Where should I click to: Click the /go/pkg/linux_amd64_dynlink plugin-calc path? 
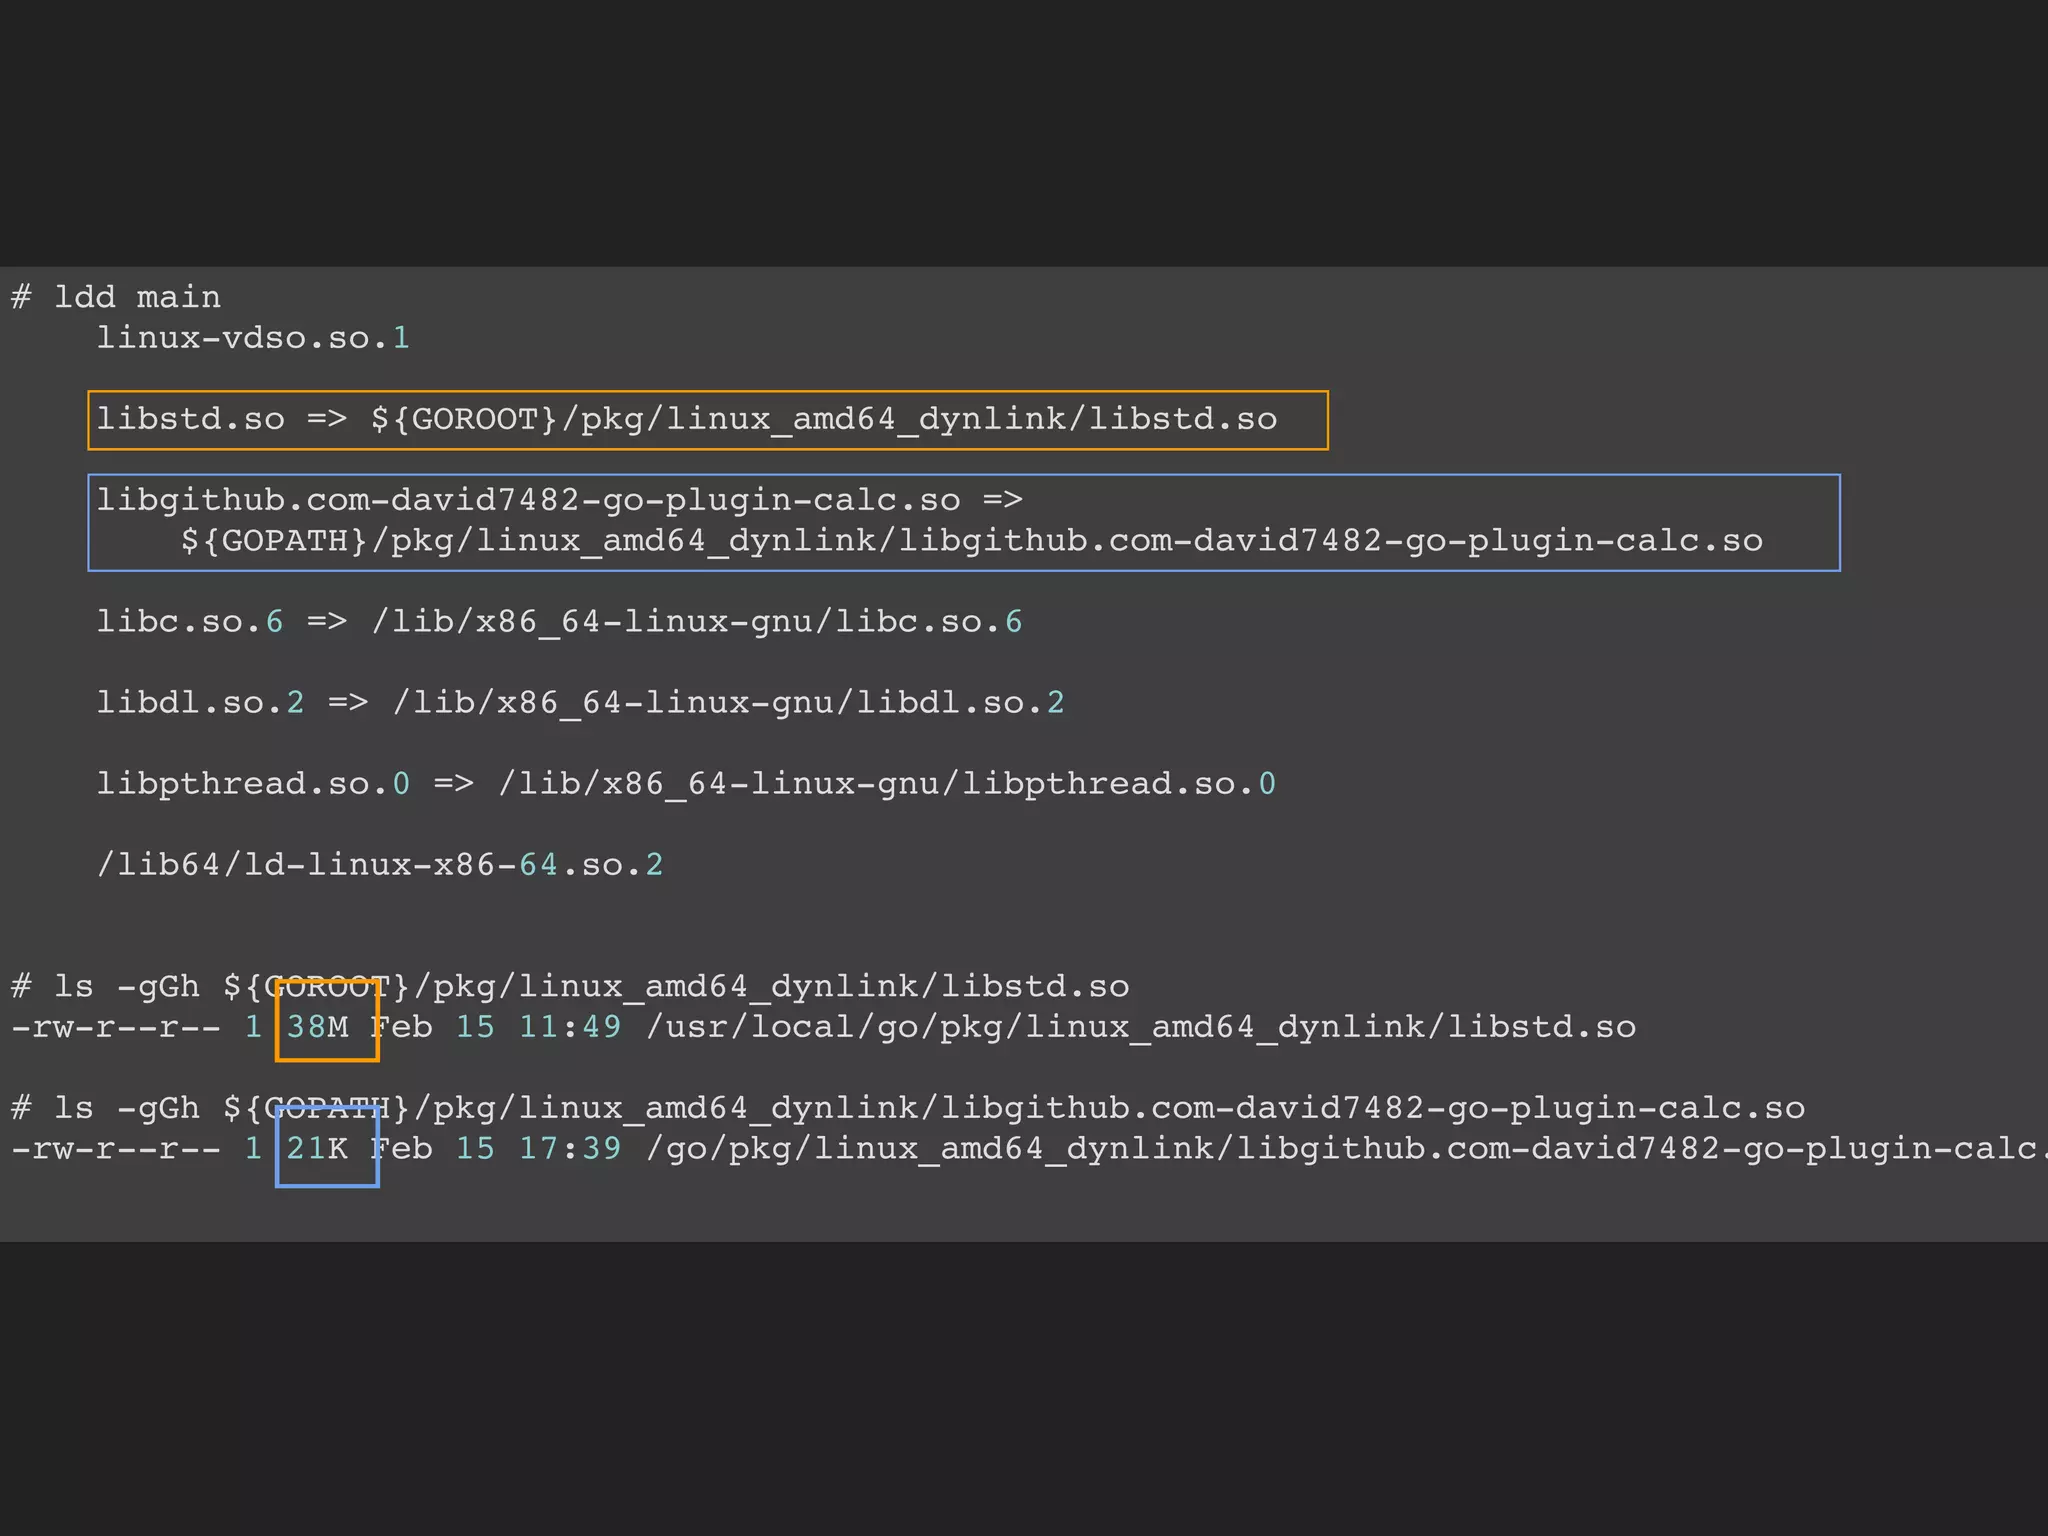[x=1347, y=1149]
